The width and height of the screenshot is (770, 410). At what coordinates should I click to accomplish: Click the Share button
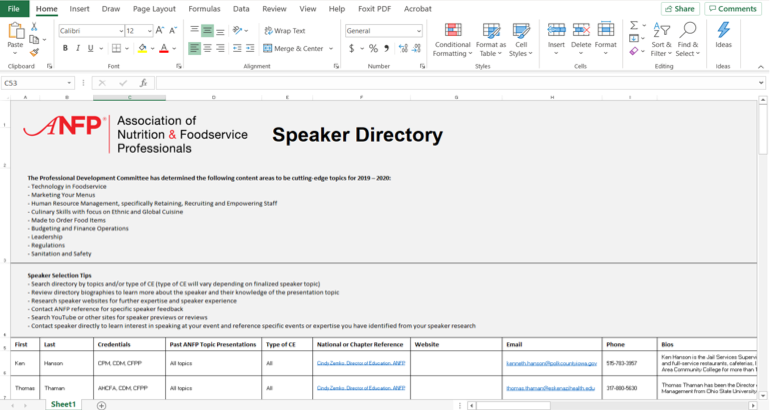pos(679,8)
